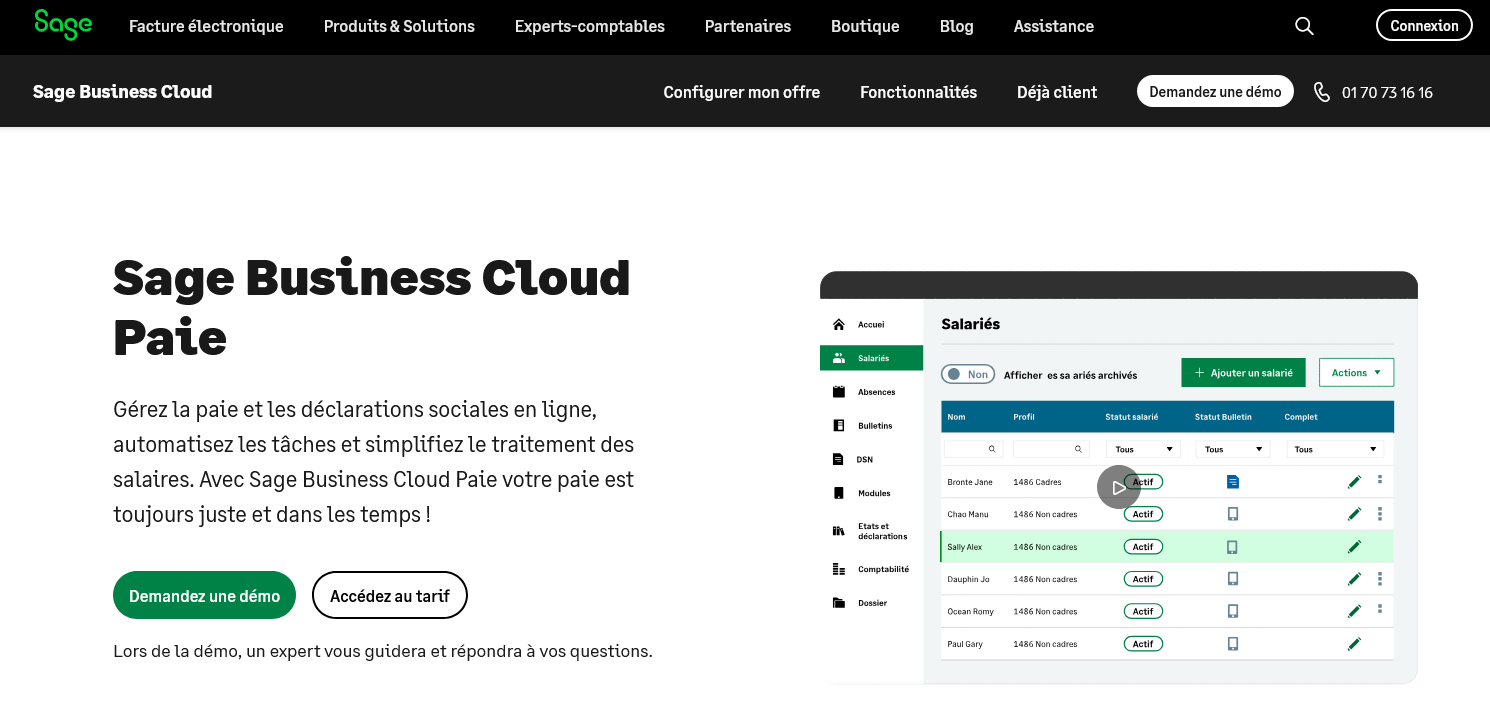The height and width of the screenshot is (714, 1490).
Task: Open the three-dot menu for Chao Manu
Action: tap(1380, 514)
